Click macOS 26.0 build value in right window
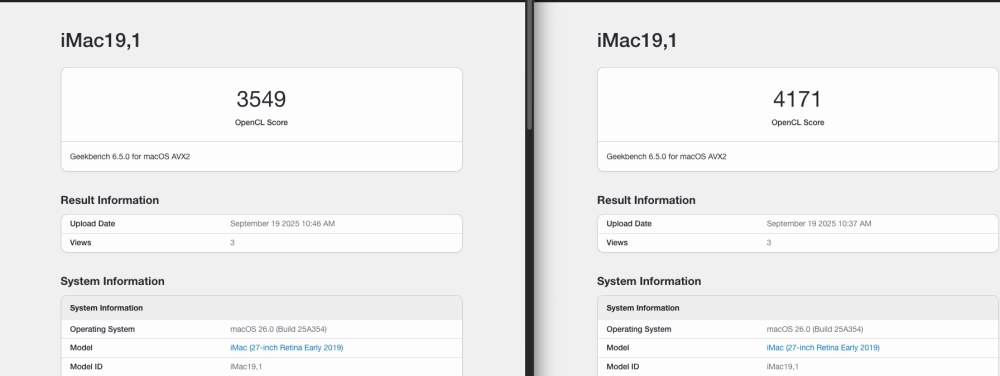 (x=815, y=329)
